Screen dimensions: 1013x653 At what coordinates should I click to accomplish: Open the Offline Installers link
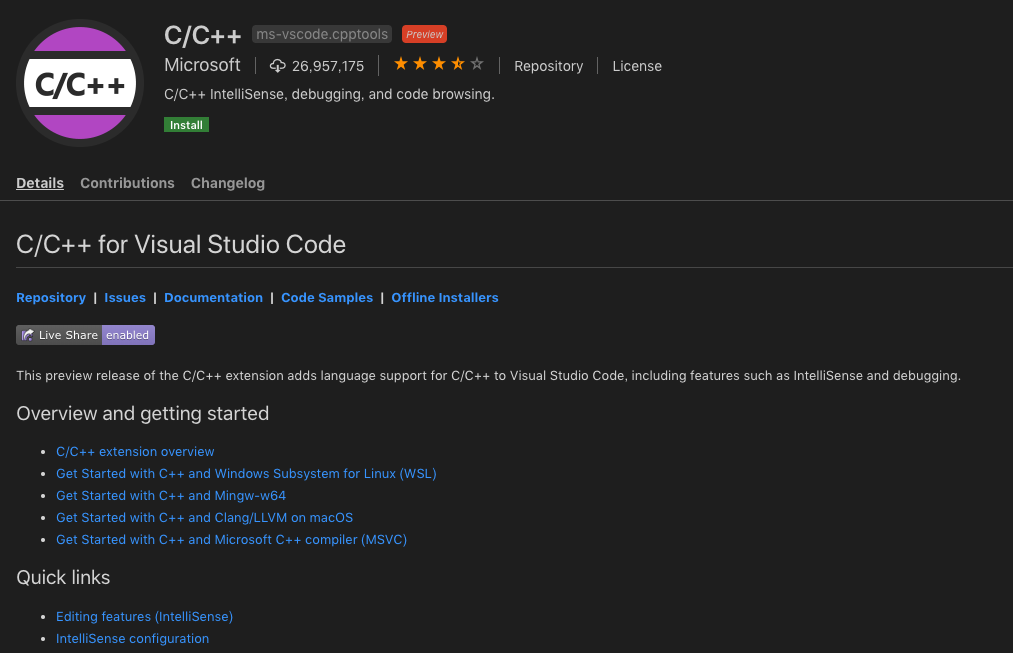tap(444, 298)
